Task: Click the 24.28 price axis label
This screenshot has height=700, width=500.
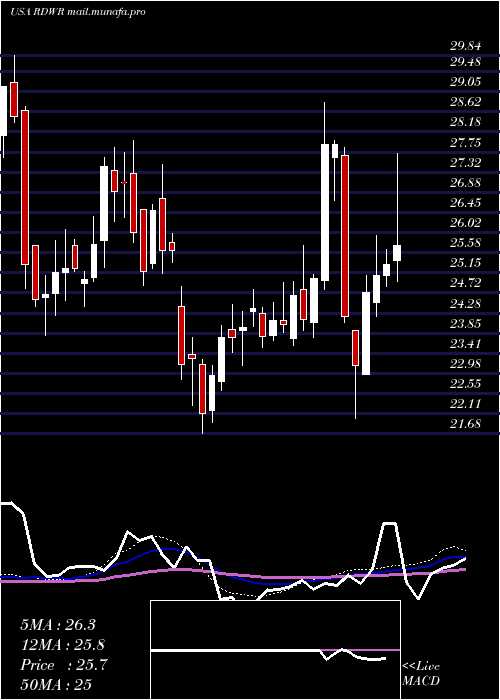Action: [x=465, y=304]
